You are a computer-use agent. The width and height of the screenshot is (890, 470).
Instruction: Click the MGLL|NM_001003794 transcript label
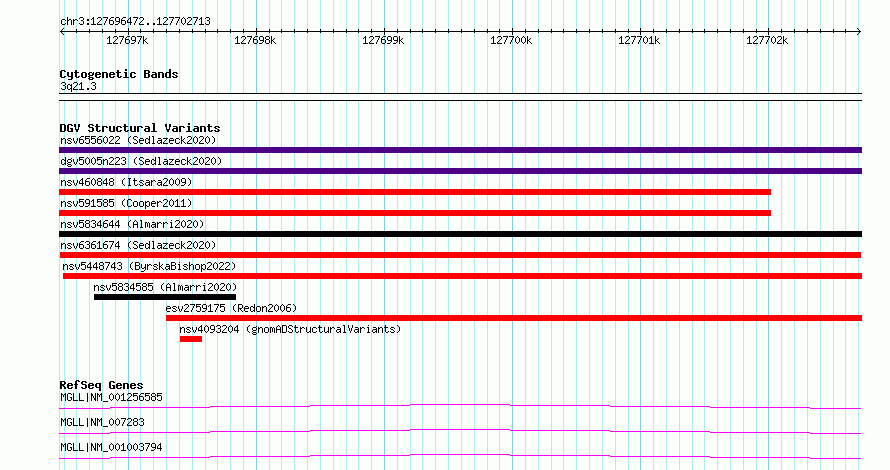pos(111,447)
